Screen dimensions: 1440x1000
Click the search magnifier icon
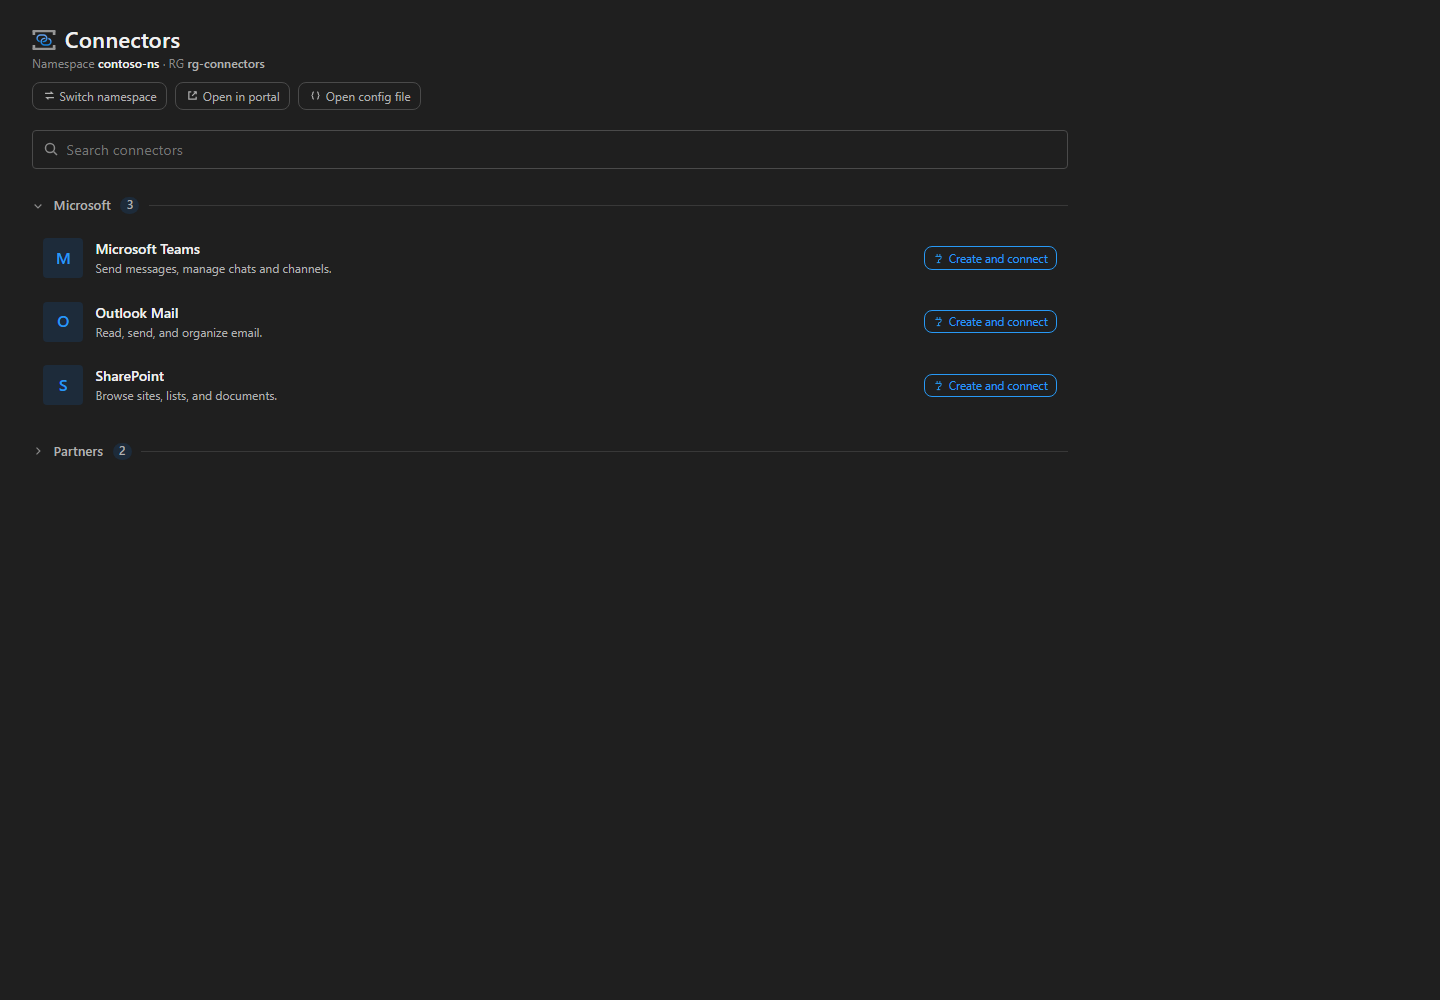(x=51, y=150)
